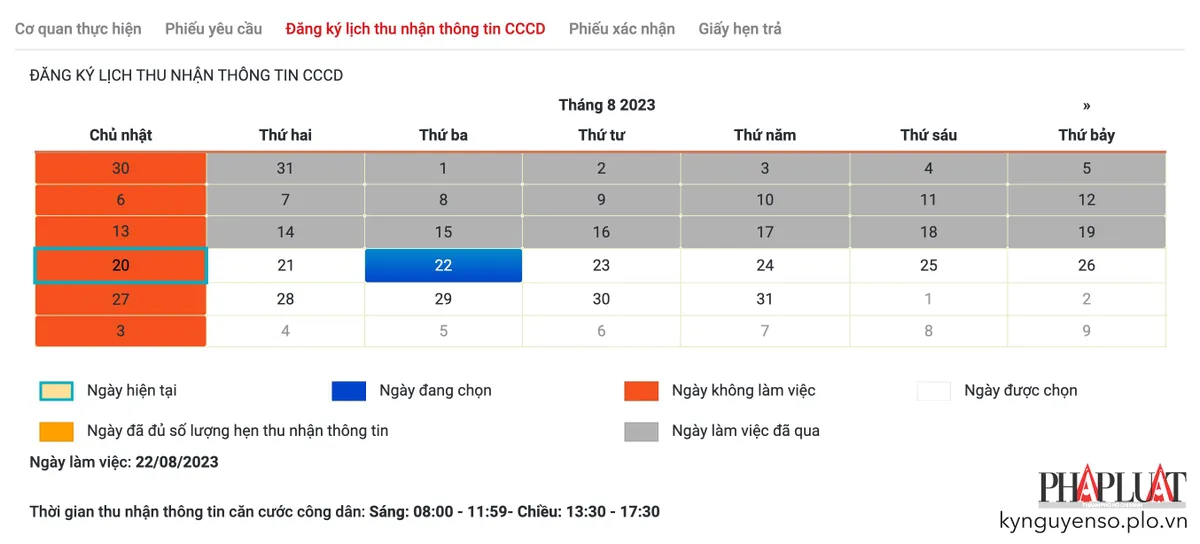Open the Phiếu xác nhận tab
Screen dimensions: 1200x544
click(x=622, y=29)
